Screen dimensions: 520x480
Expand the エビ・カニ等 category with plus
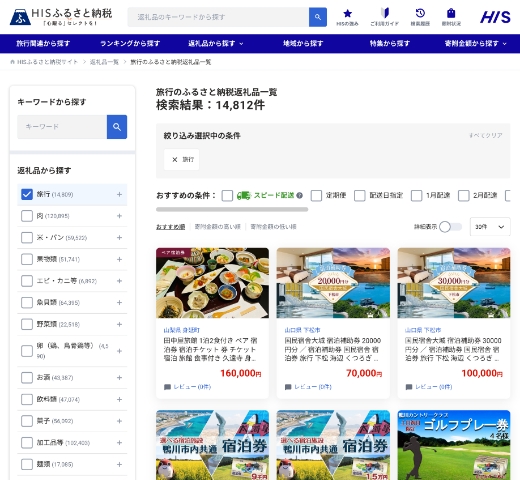(x=119, y=281)
